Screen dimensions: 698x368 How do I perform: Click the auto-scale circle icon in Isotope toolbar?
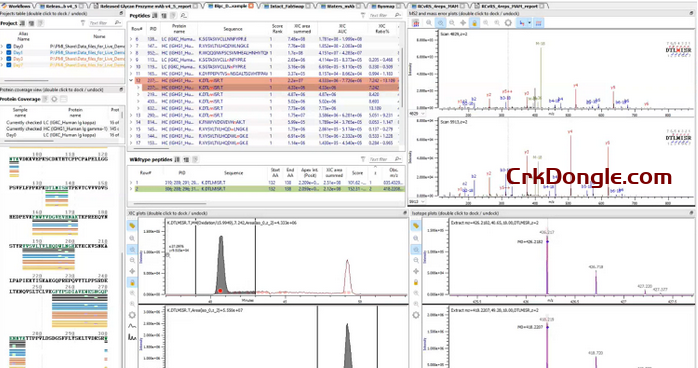click(415, 315)
